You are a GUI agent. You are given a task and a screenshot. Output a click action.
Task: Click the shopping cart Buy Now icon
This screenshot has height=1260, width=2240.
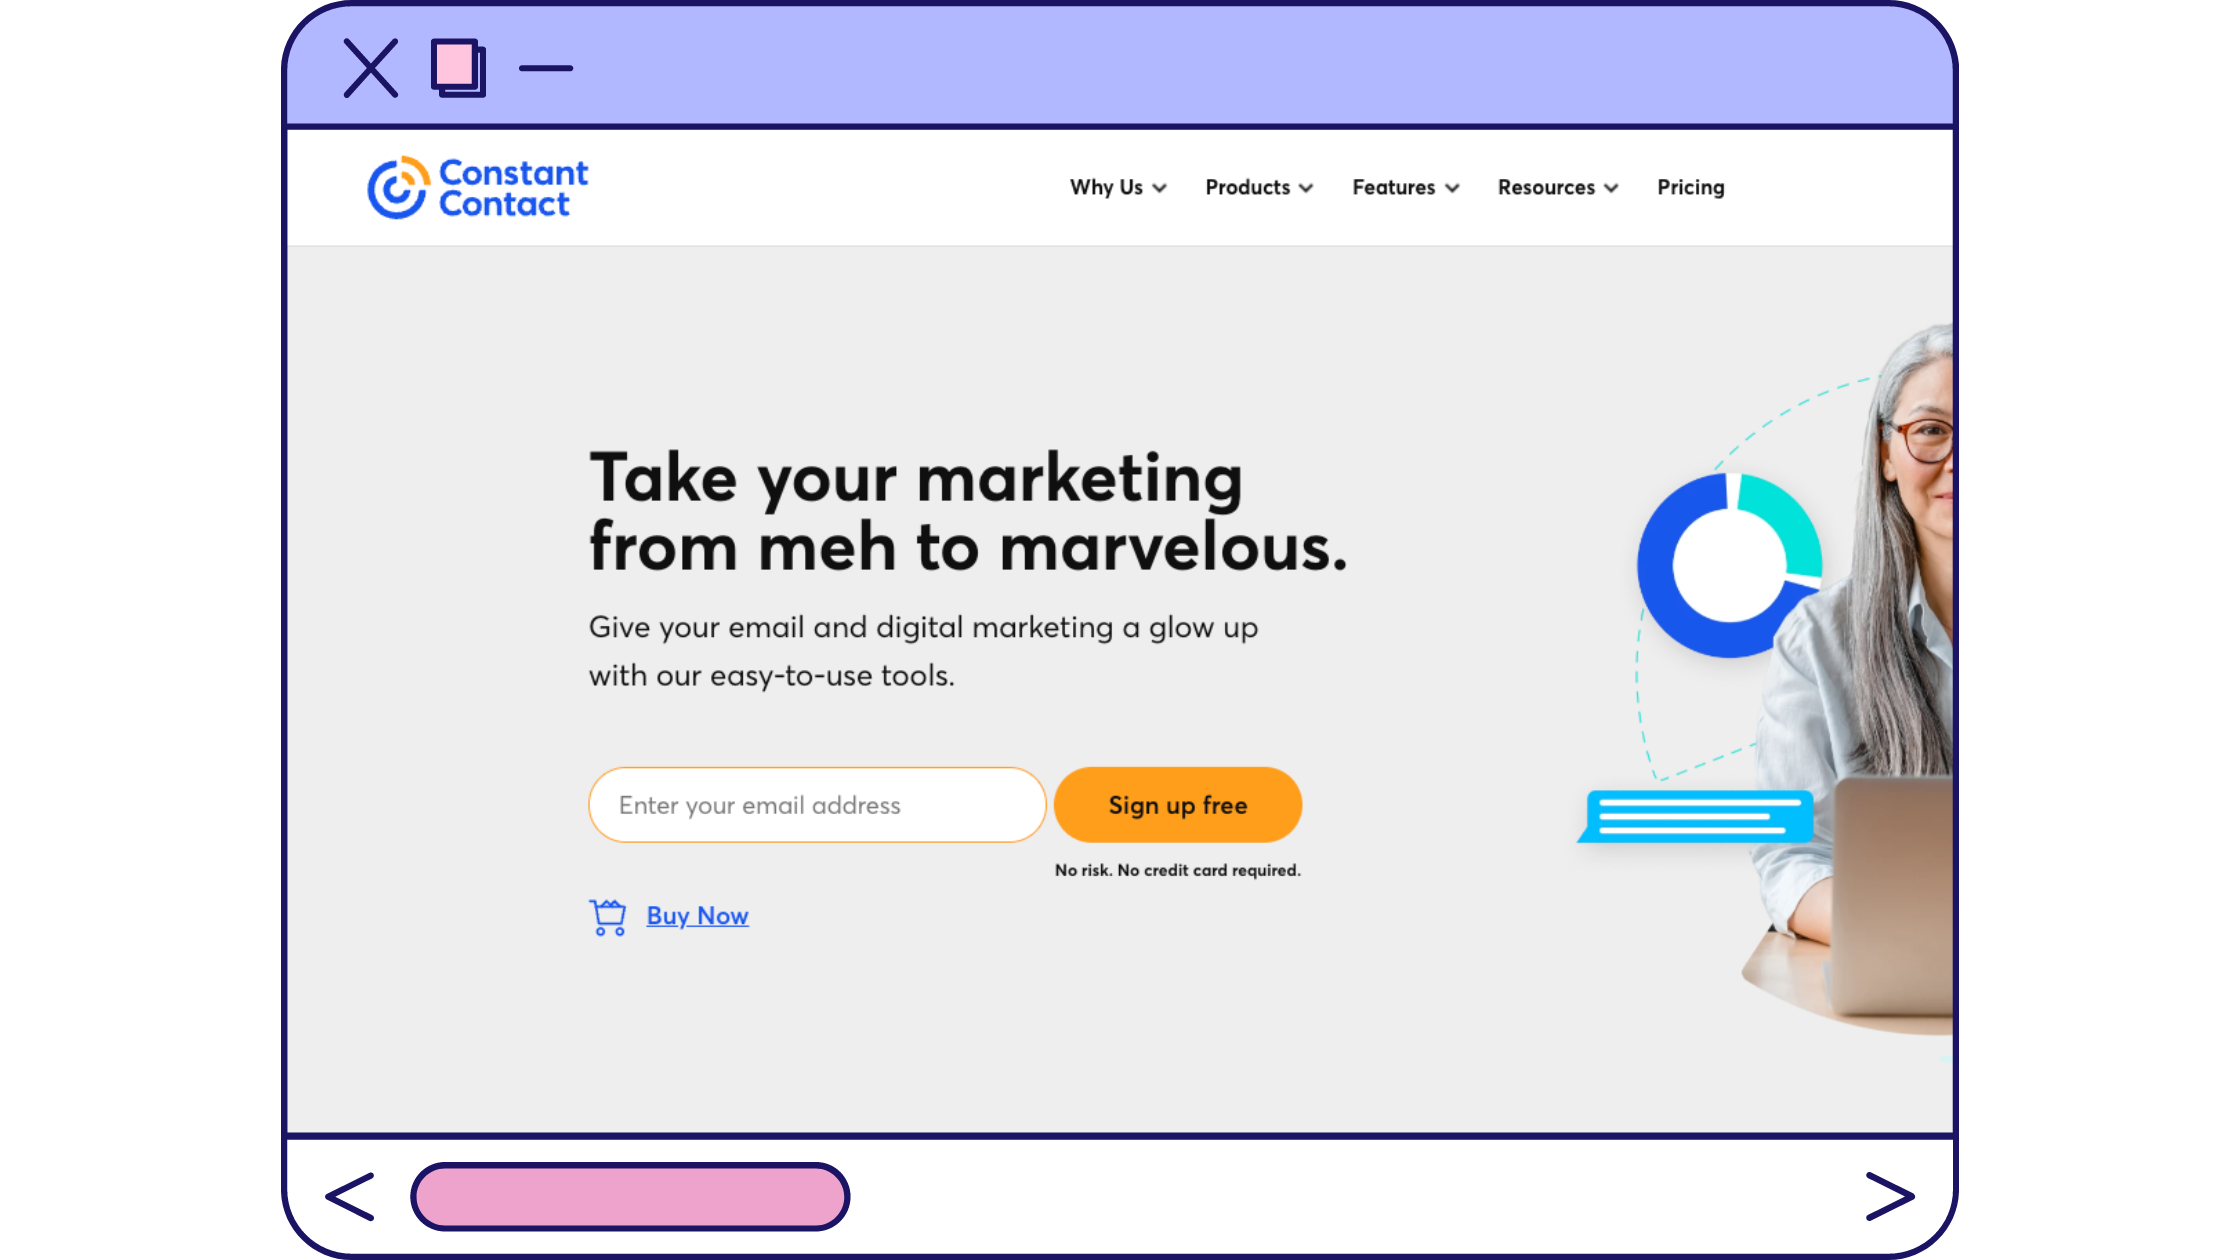(608, 915)
